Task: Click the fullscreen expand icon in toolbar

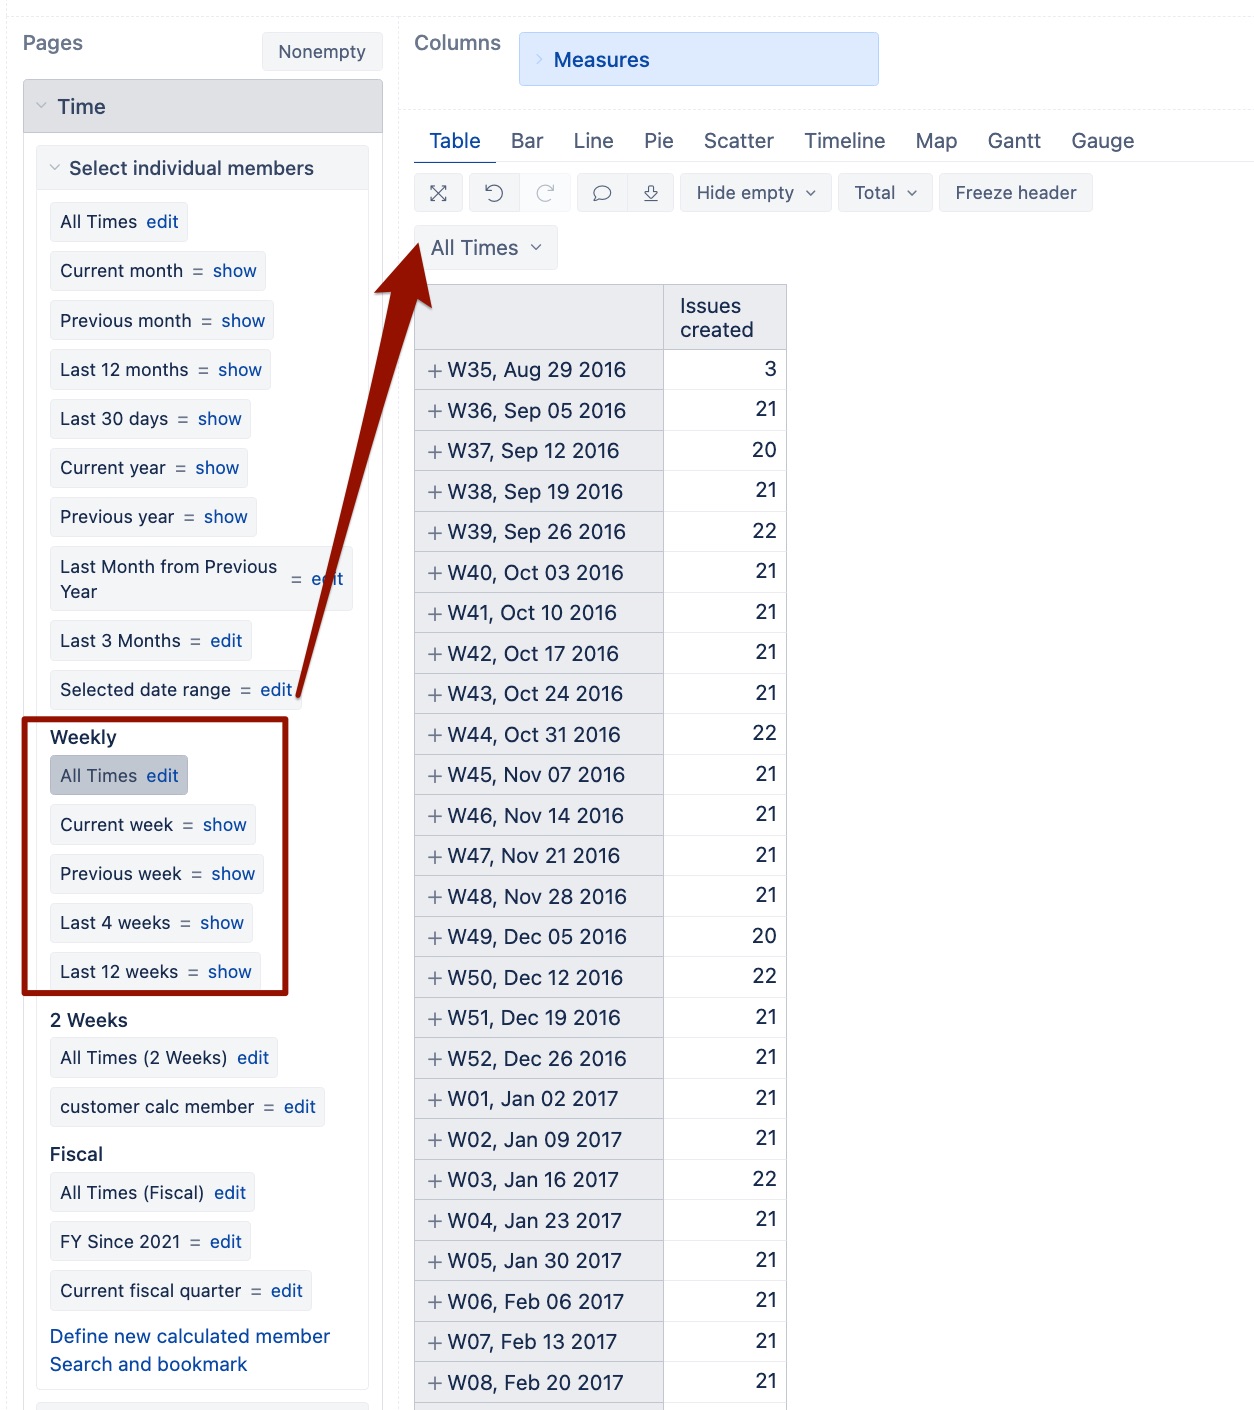Action: click(438, 193)
